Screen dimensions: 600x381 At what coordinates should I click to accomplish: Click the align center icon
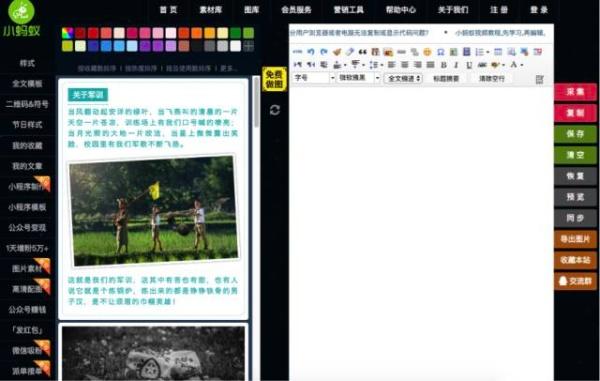coord(404,65)
